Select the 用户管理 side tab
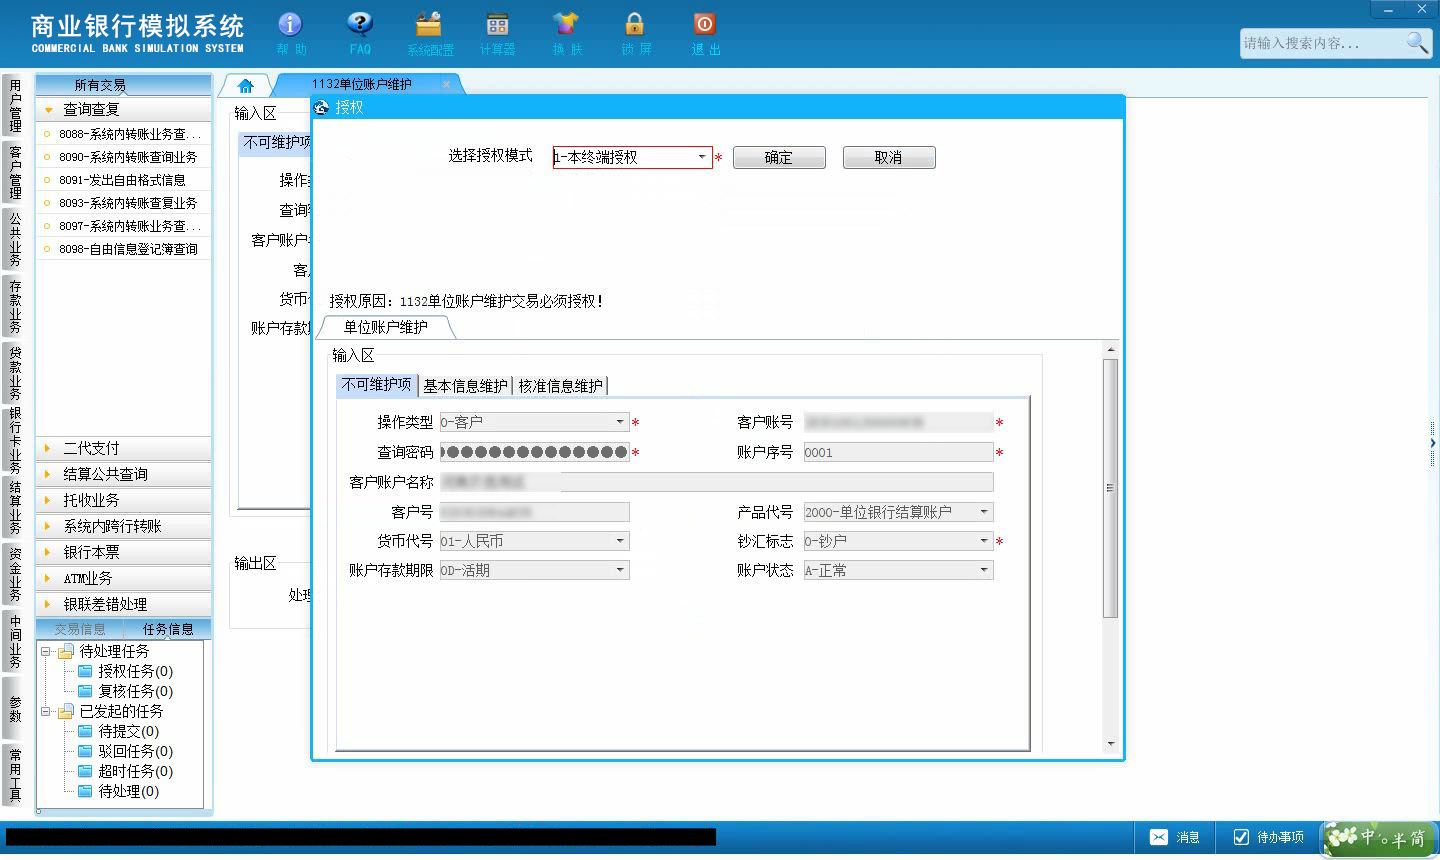 point(14,105)
